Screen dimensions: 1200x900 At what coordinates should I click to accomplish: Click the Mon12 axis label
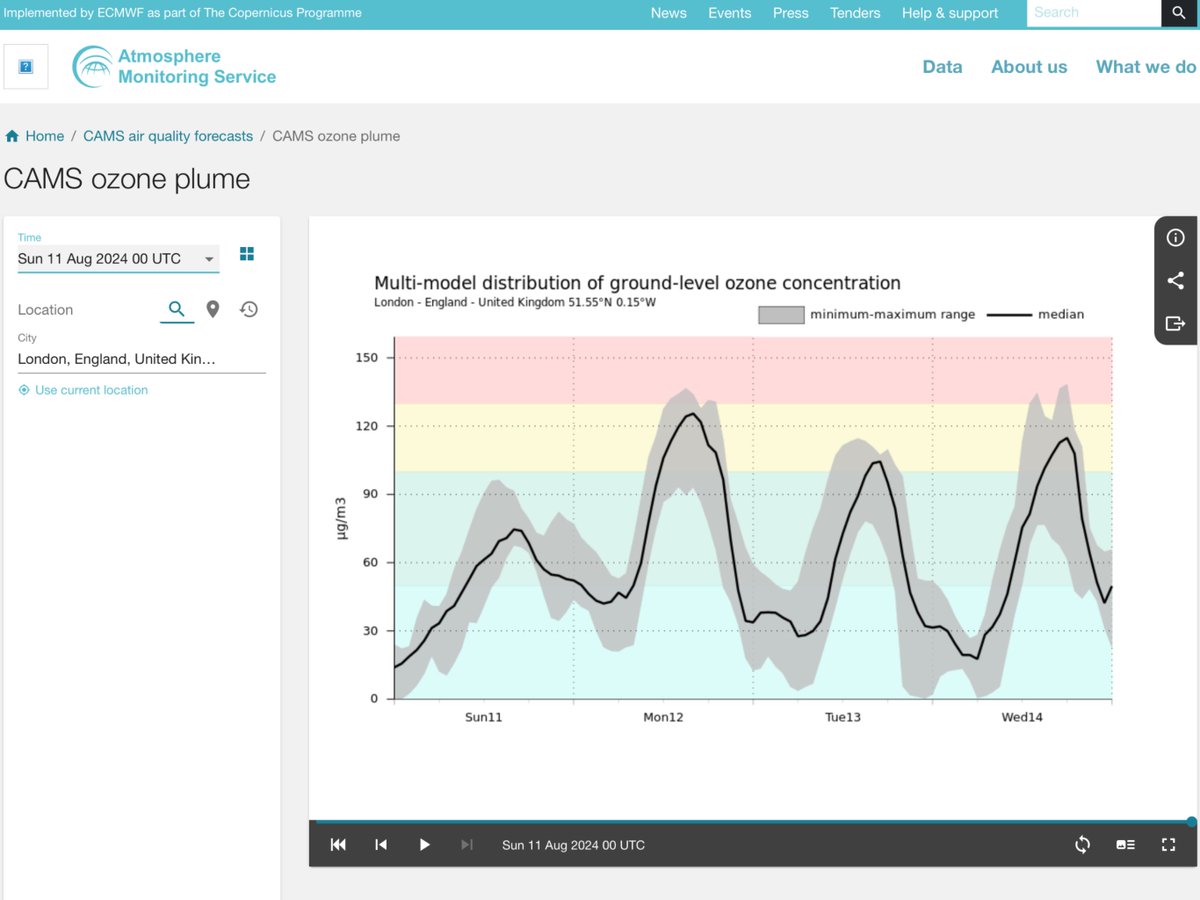pyautogui.click(x=663, y=718)
